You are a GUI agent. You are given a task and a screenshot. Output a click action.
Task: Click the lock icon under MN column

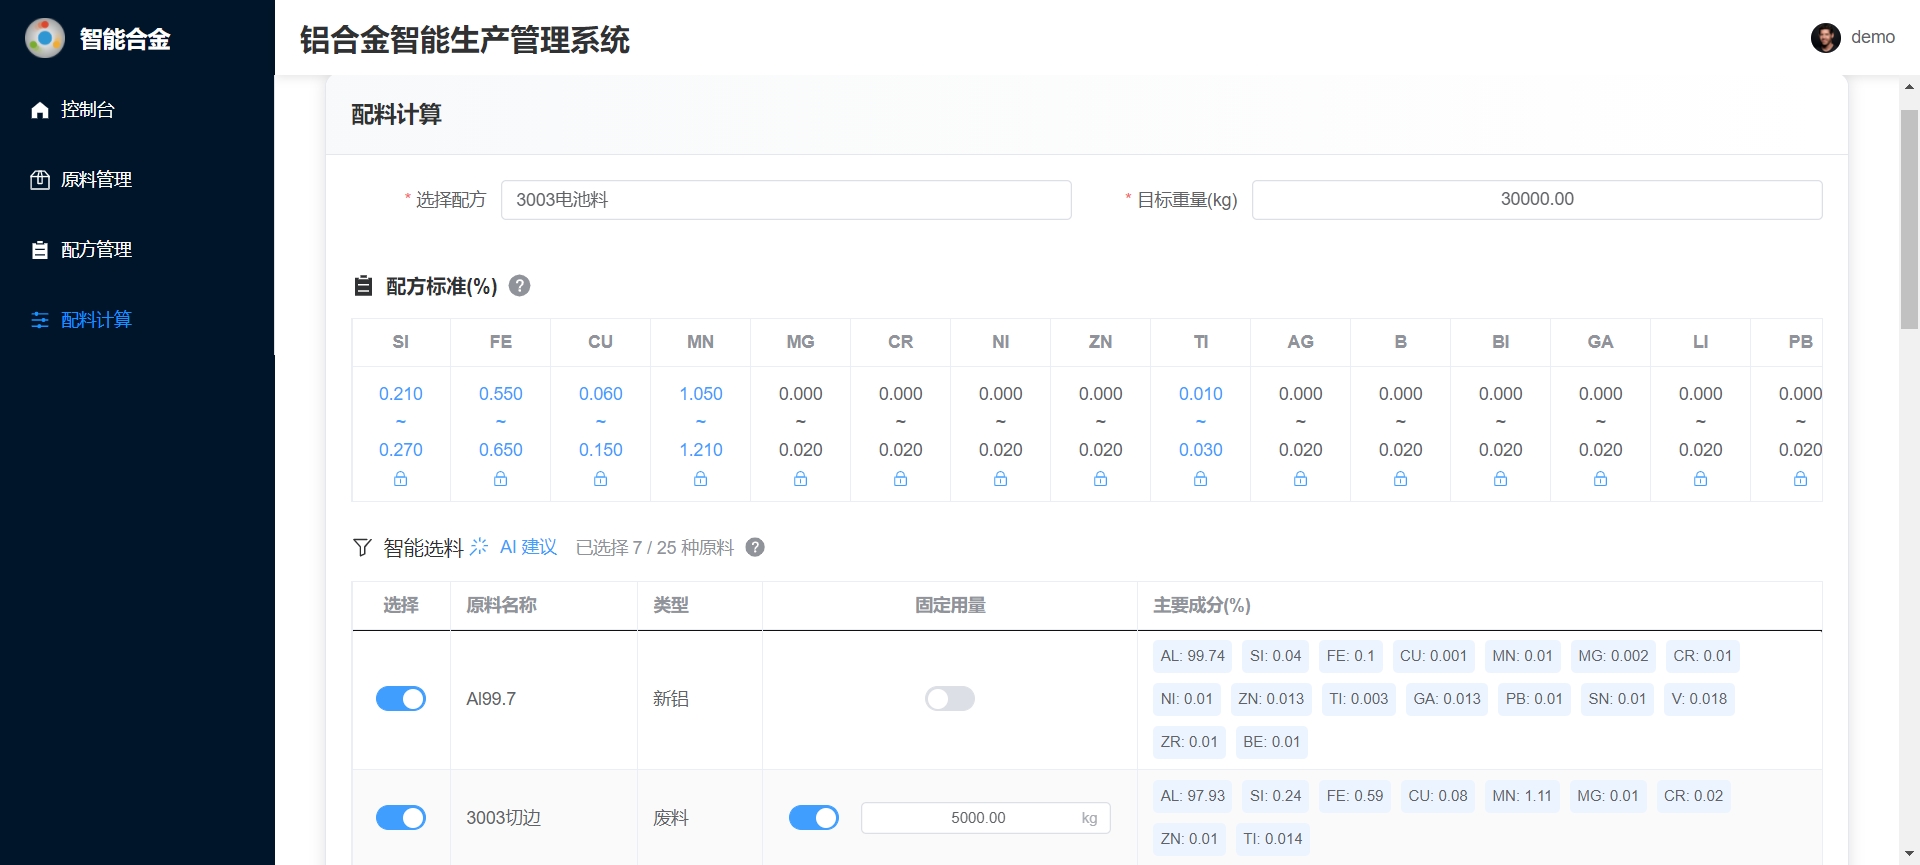700,479
